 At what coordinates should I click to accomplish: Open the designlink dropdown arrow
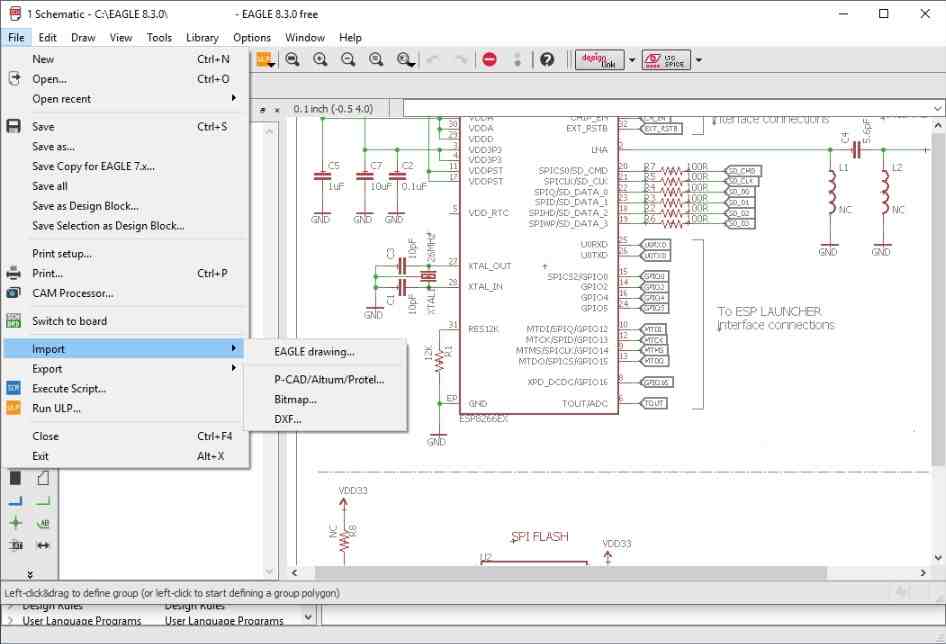632,60
